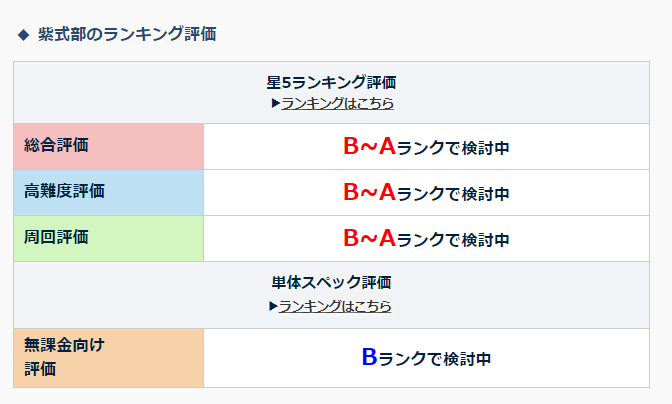Open ランキングはこちら link under 星5ランキング評価
The width and height of the screenshot is (672, 404).
337,103
